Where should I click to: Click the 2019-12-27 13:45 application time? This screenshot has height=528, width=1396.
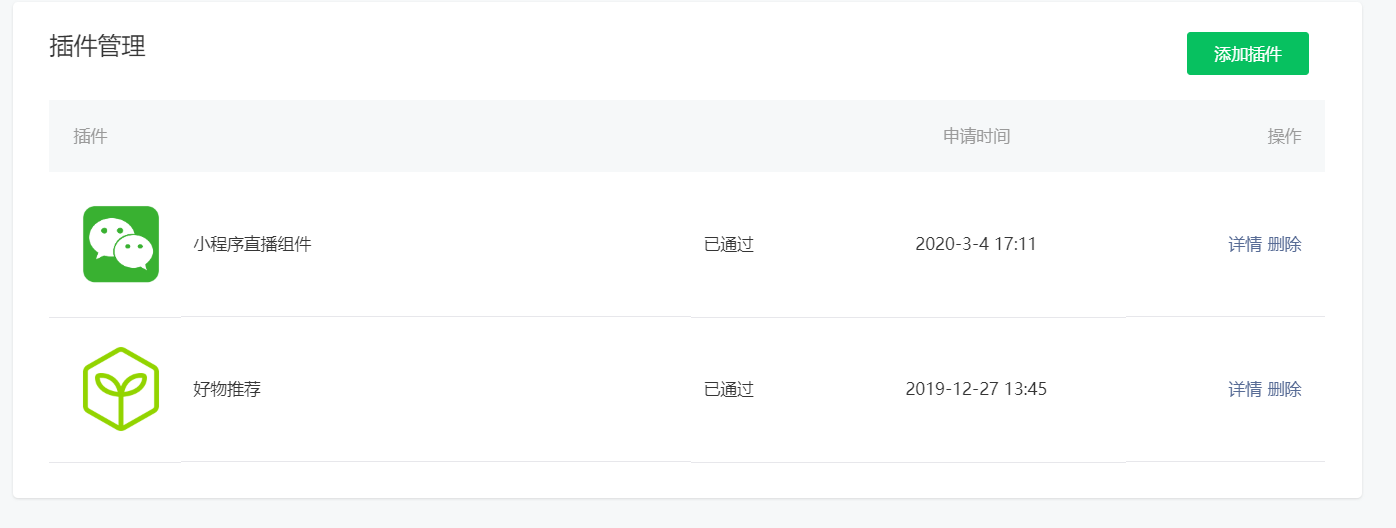pos(975,389)
